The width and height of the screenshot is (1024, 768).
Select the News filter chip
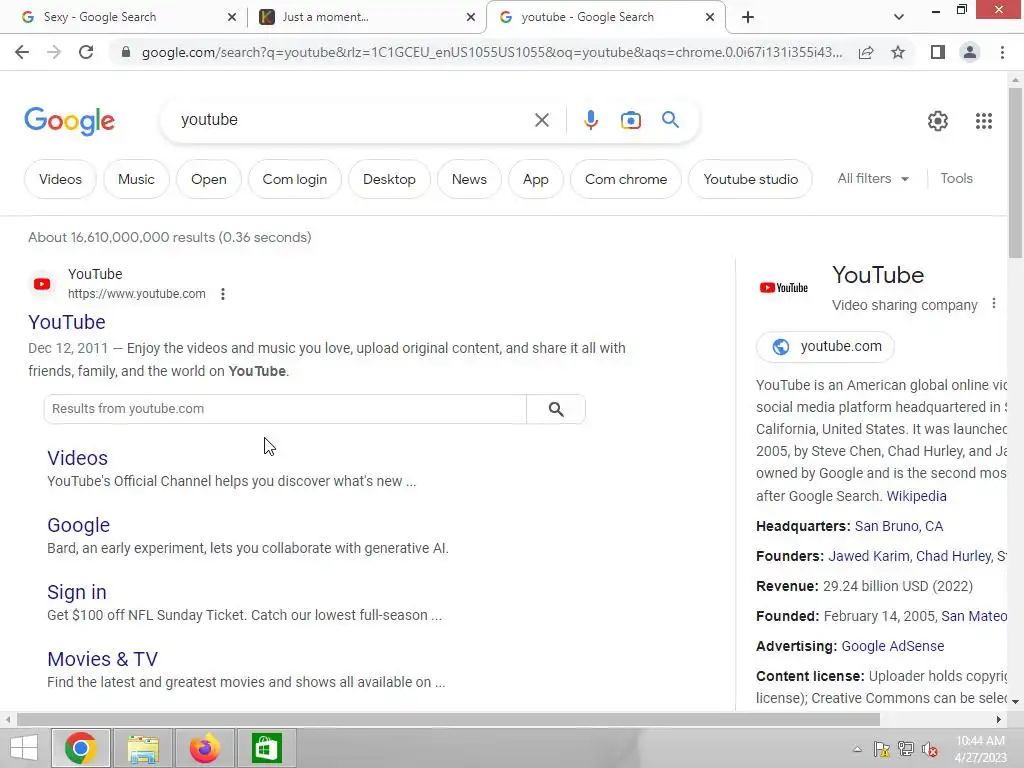click(x=469, y=179)
